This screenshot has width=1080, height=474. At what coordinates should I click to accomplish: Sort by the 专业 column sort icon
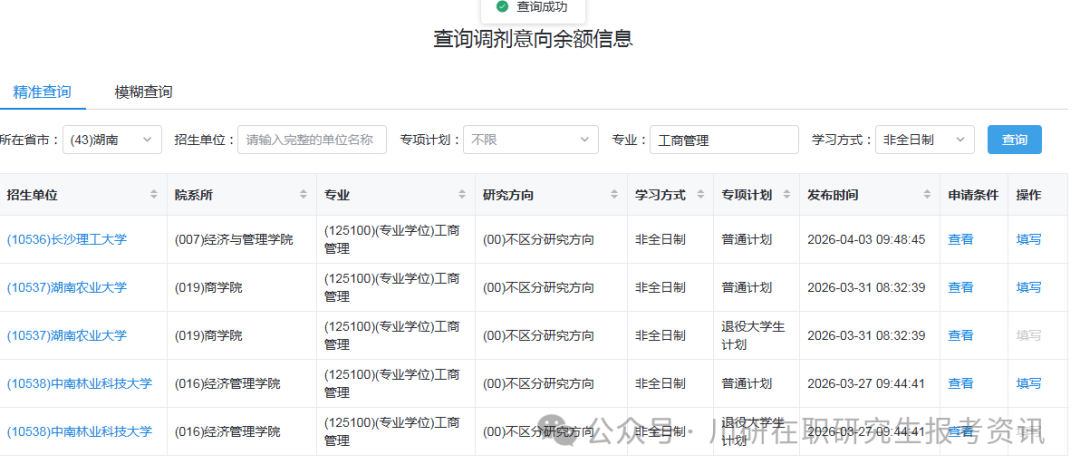point(462,195)
